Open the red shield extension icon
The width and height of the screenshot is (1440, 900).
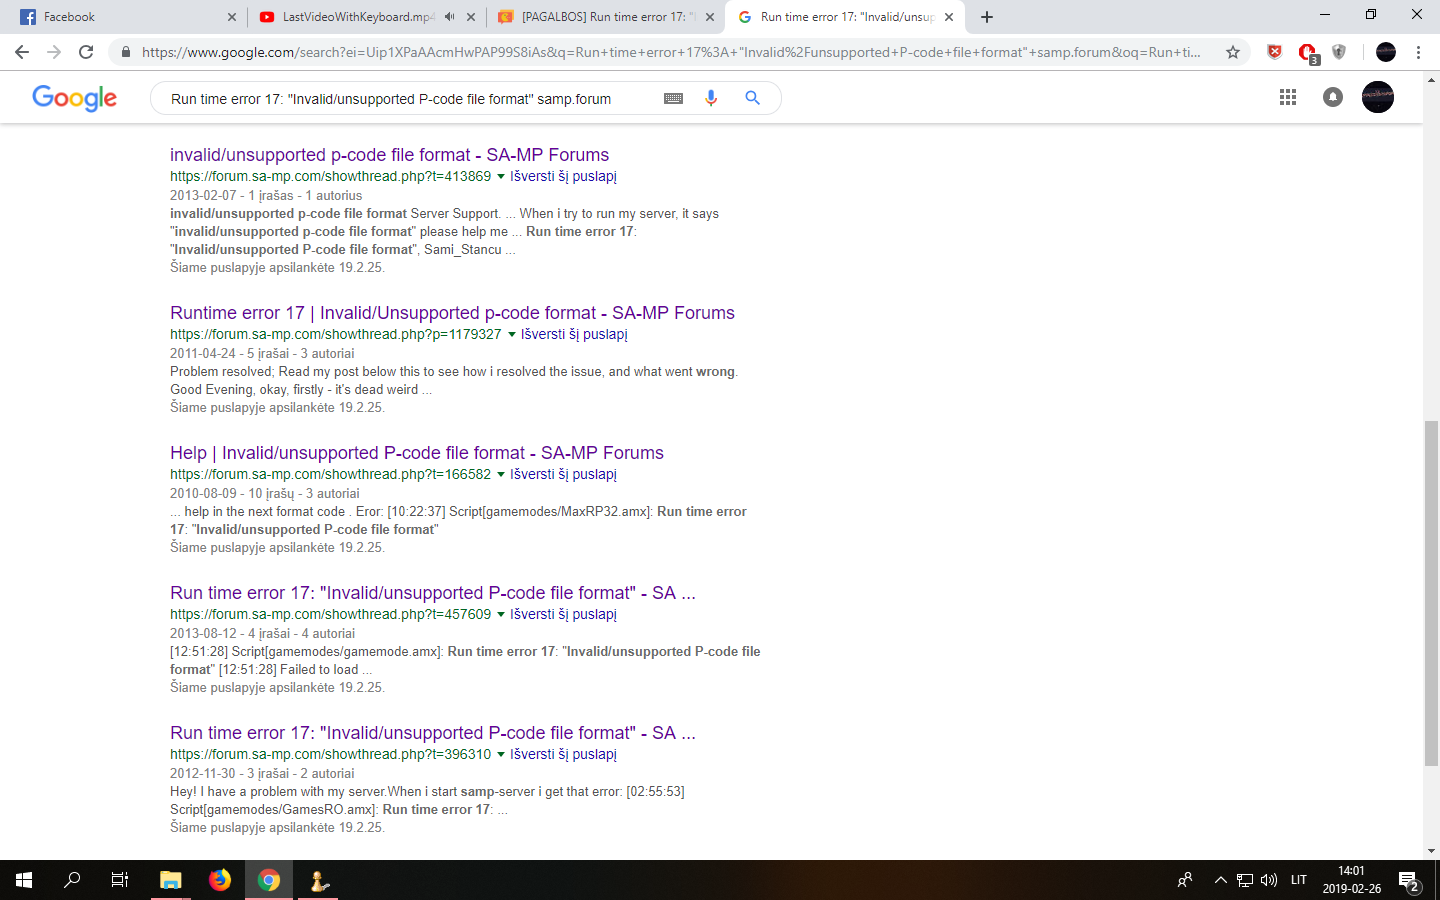(x=1274, y=52)
